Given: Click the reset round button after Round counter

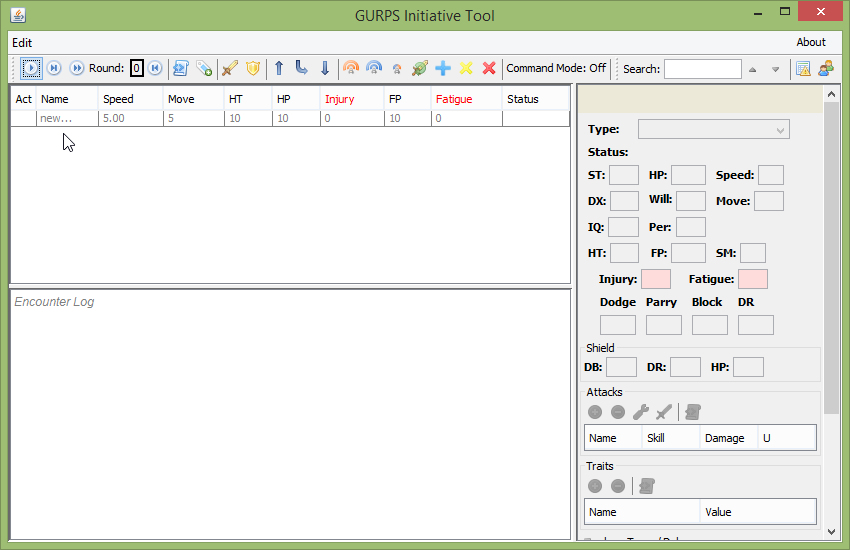Looking at the screenshot, I should pyautogui.click(x=155, y=68).
